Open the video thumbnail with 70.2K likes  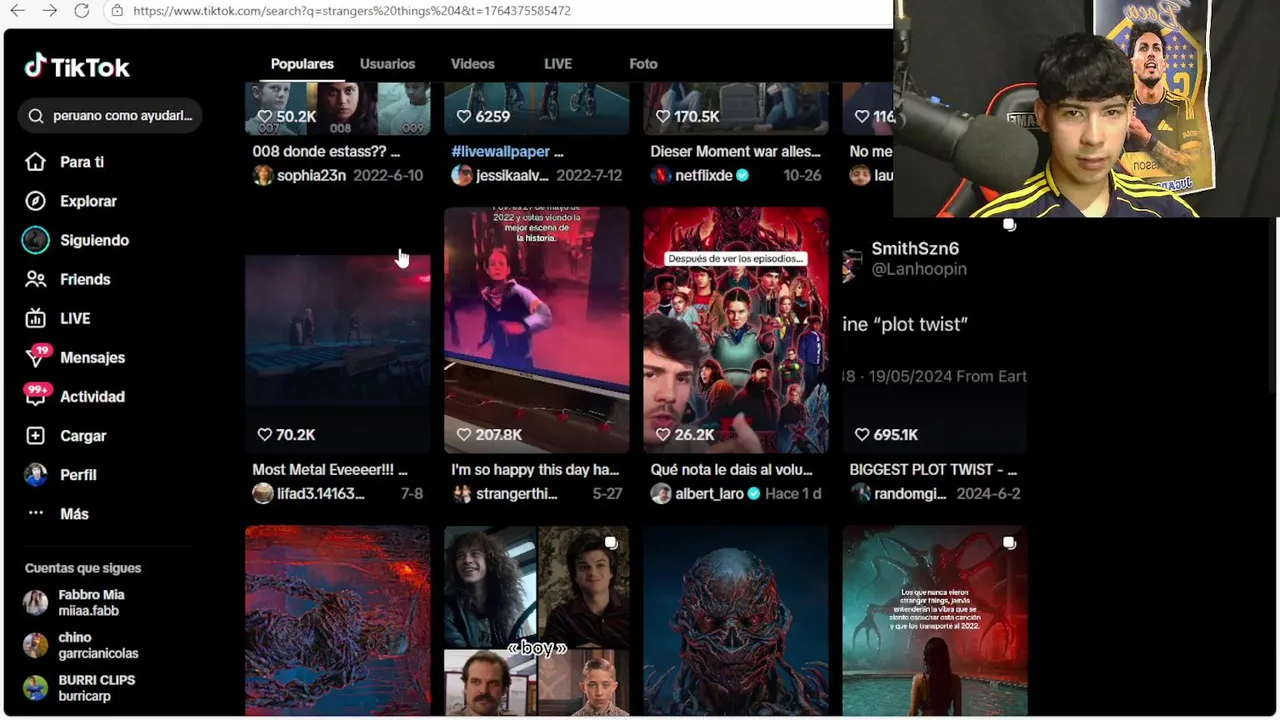[338, 330]
